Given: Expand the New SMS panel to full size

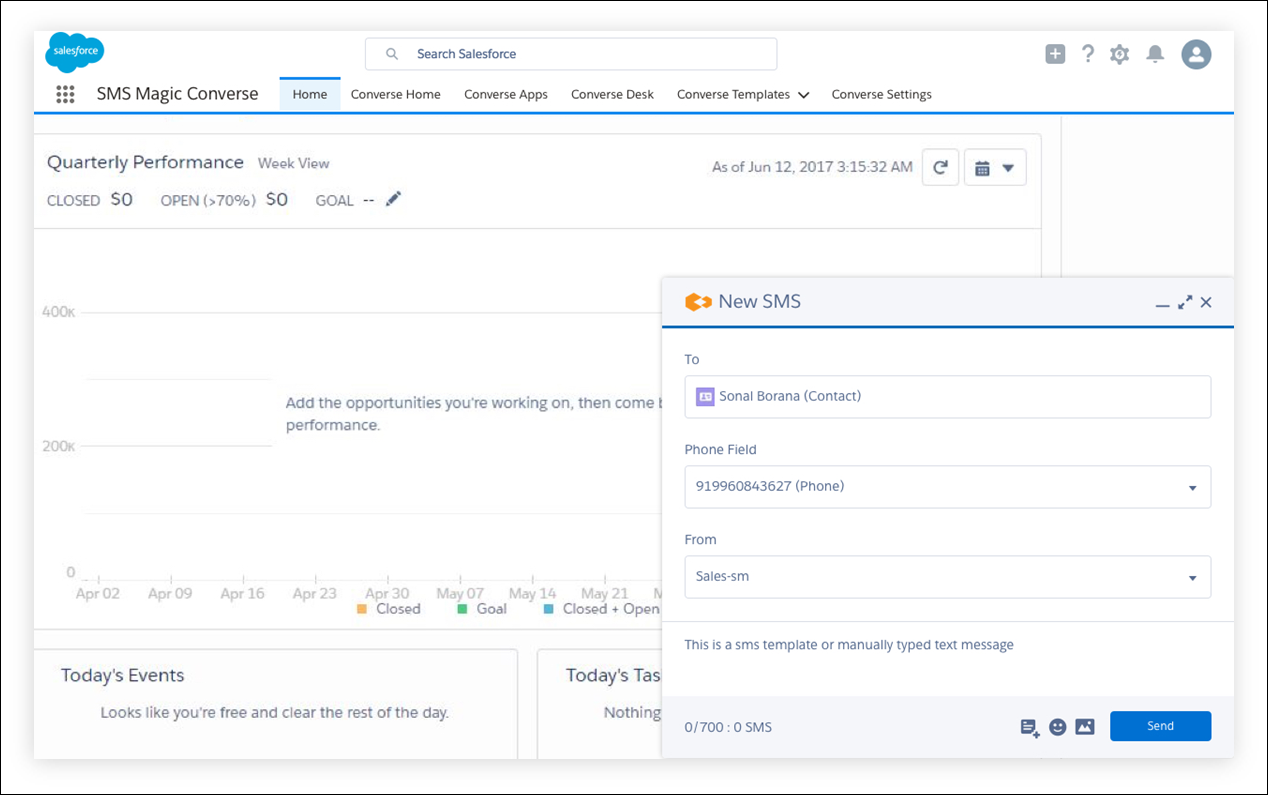Looking at the screenshot, I should pyautogui.click(x=1185, y=302).
